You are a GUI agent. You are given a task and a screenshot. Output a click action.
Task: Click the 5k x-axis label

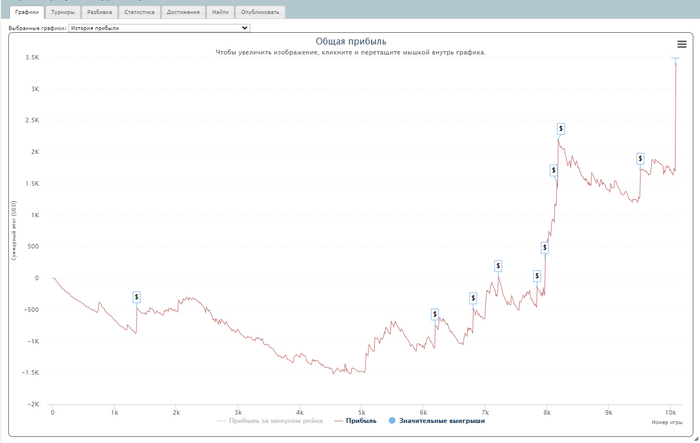362,413
